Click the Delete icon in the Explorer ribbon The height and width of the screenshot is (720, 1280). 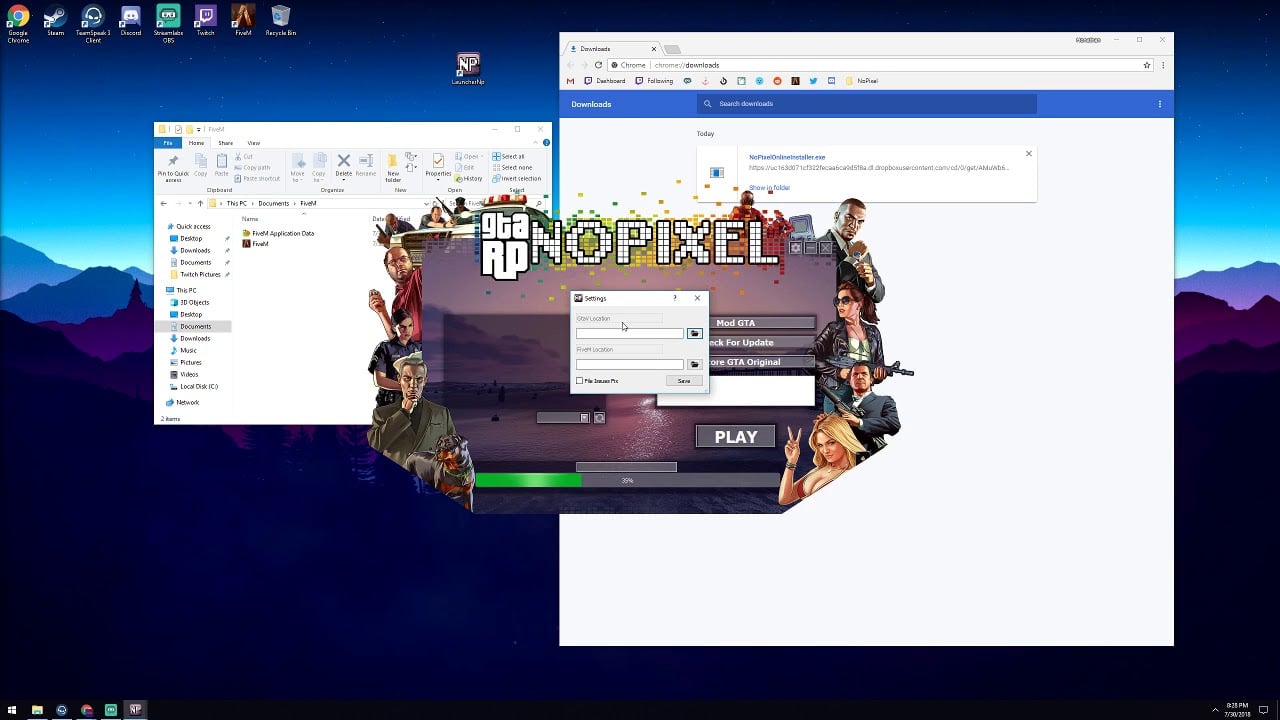(344, 163)
